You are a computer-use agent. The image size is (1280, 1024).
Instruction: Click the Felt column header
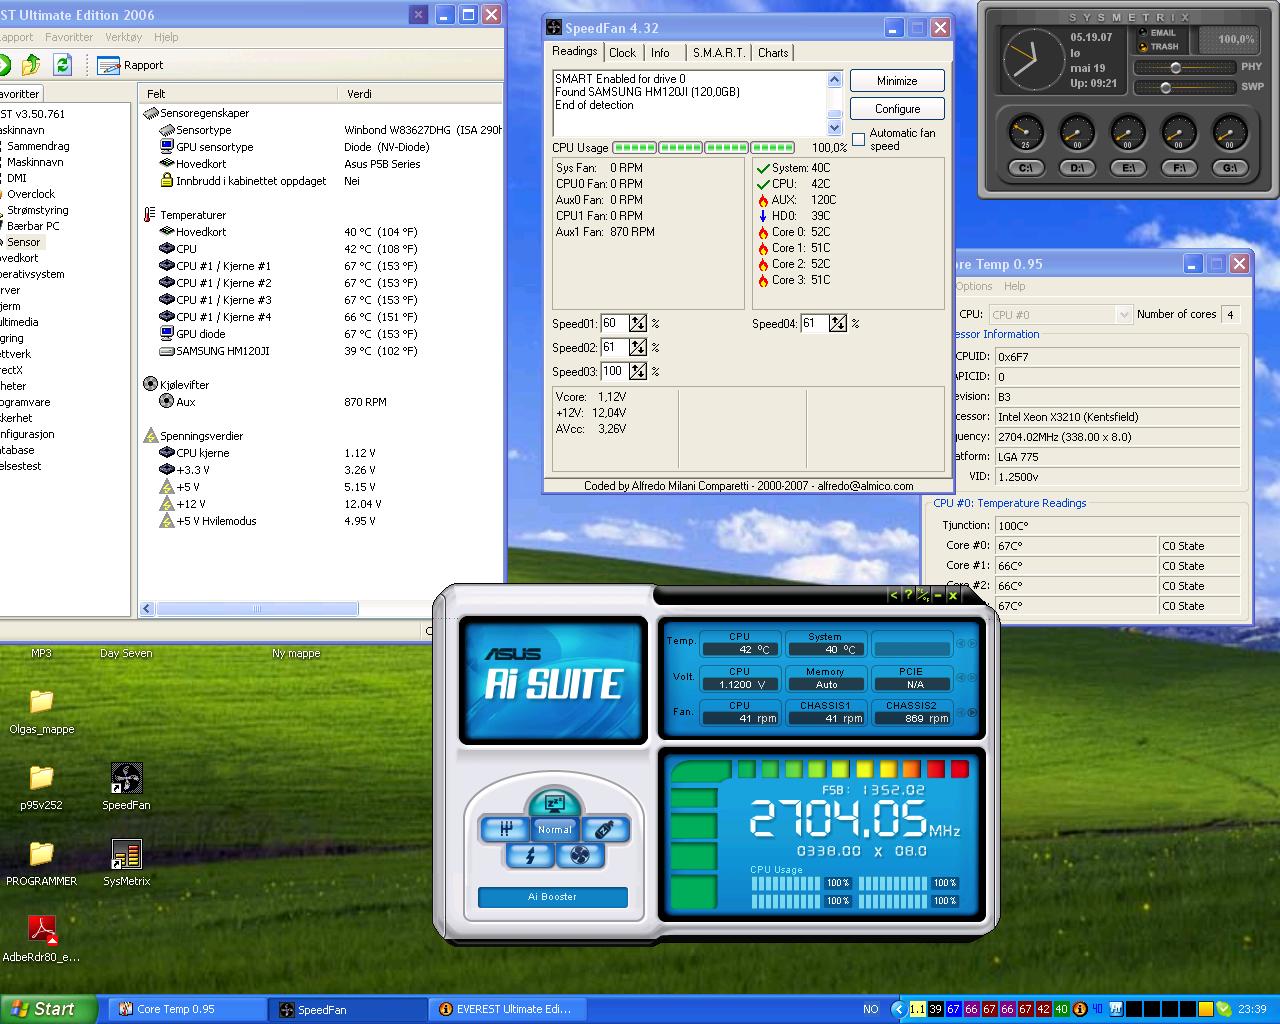[239, 93]
